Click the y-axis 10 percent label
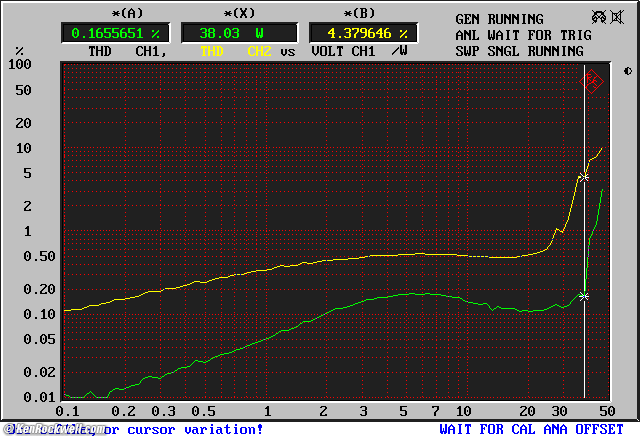Image resolution: width=640 pixels, height=436 pixels. coord(23,148)
